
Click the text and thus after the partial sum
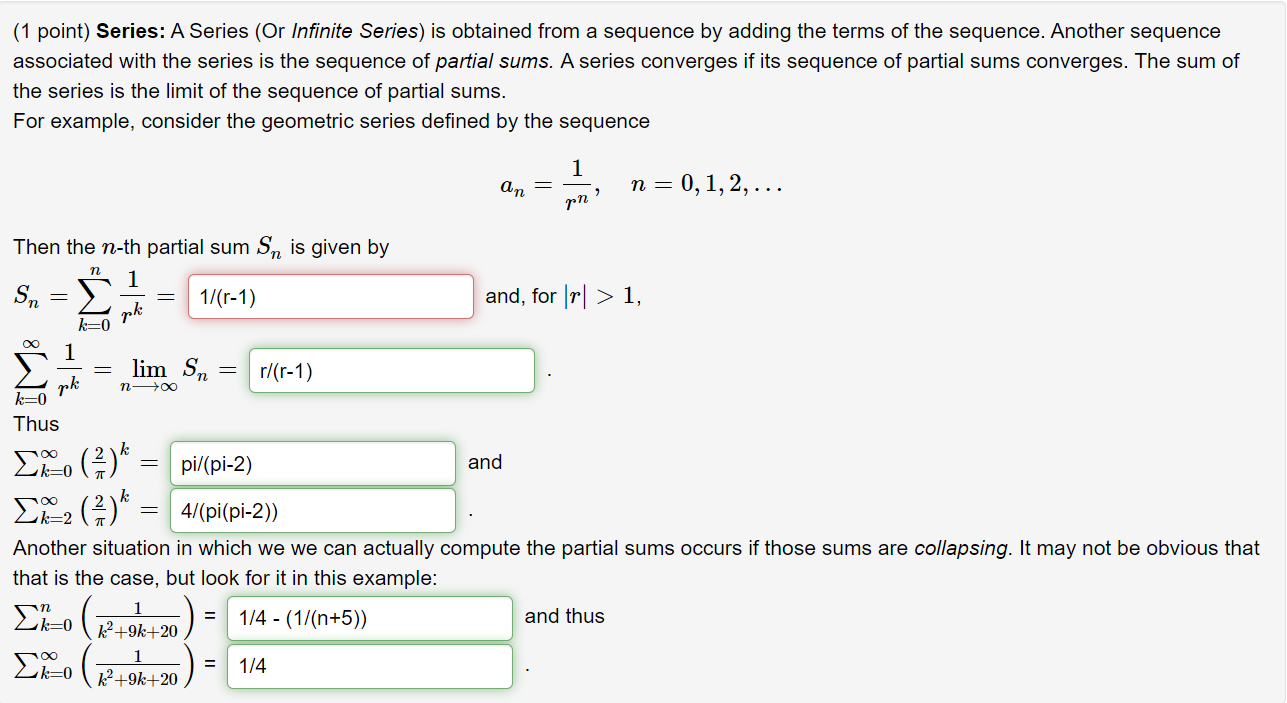pos(564,616)
